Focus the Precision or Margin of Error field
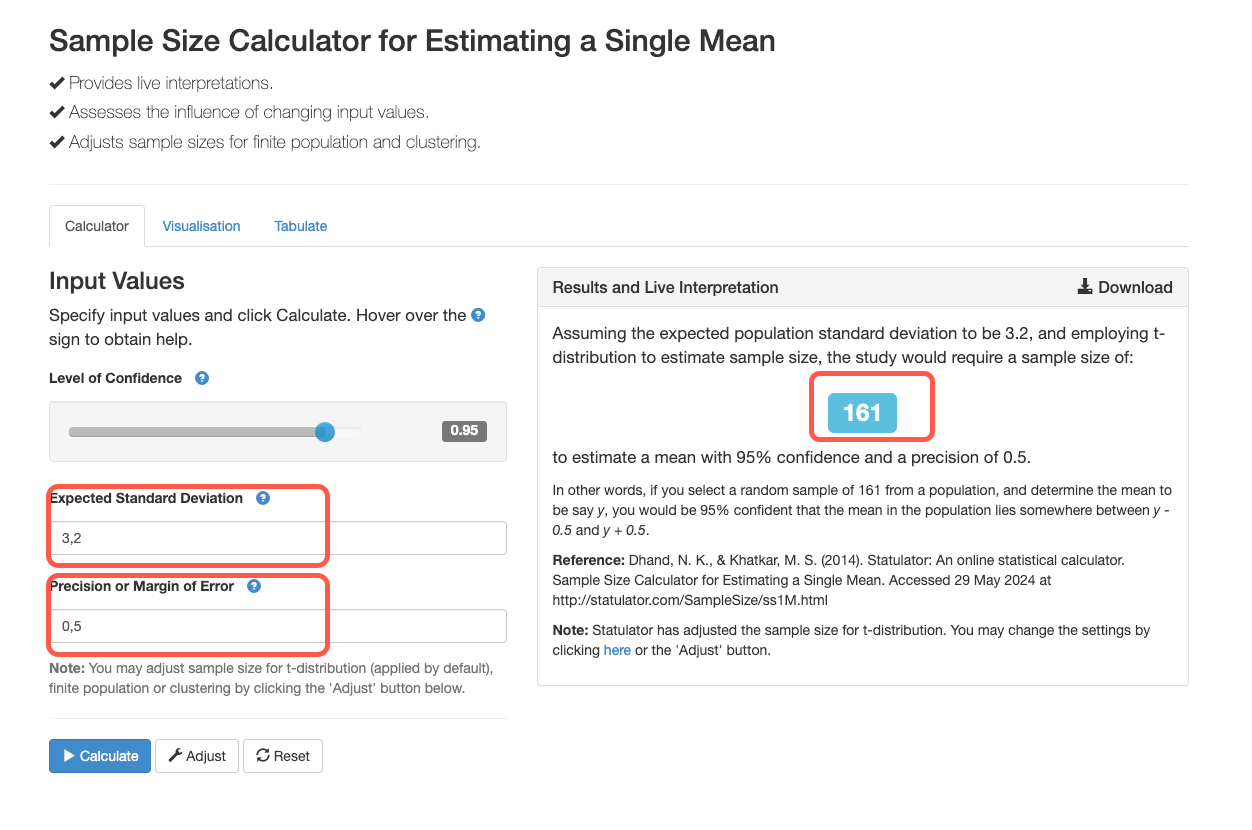 point(278,626)
